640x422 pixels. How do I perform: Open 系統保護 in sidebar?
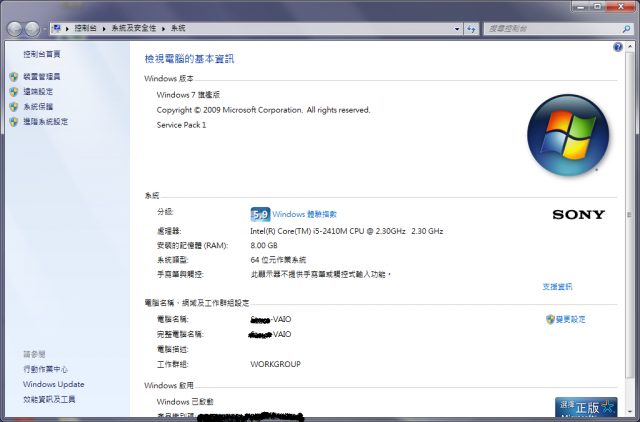[38, 107]
